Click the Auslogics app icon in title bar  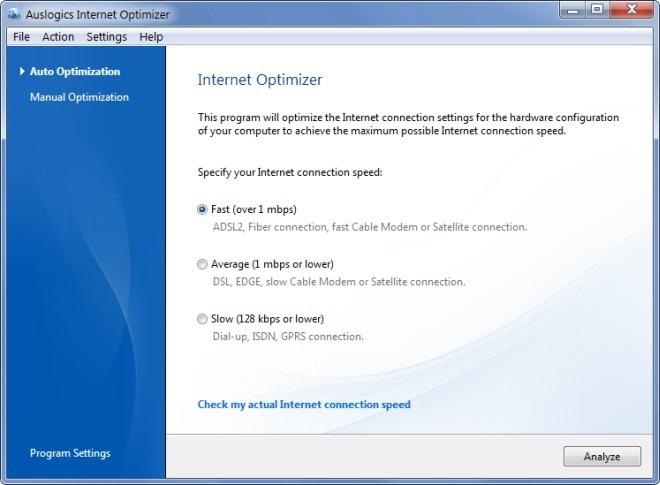pyautogui.click(x=14, y=14)
